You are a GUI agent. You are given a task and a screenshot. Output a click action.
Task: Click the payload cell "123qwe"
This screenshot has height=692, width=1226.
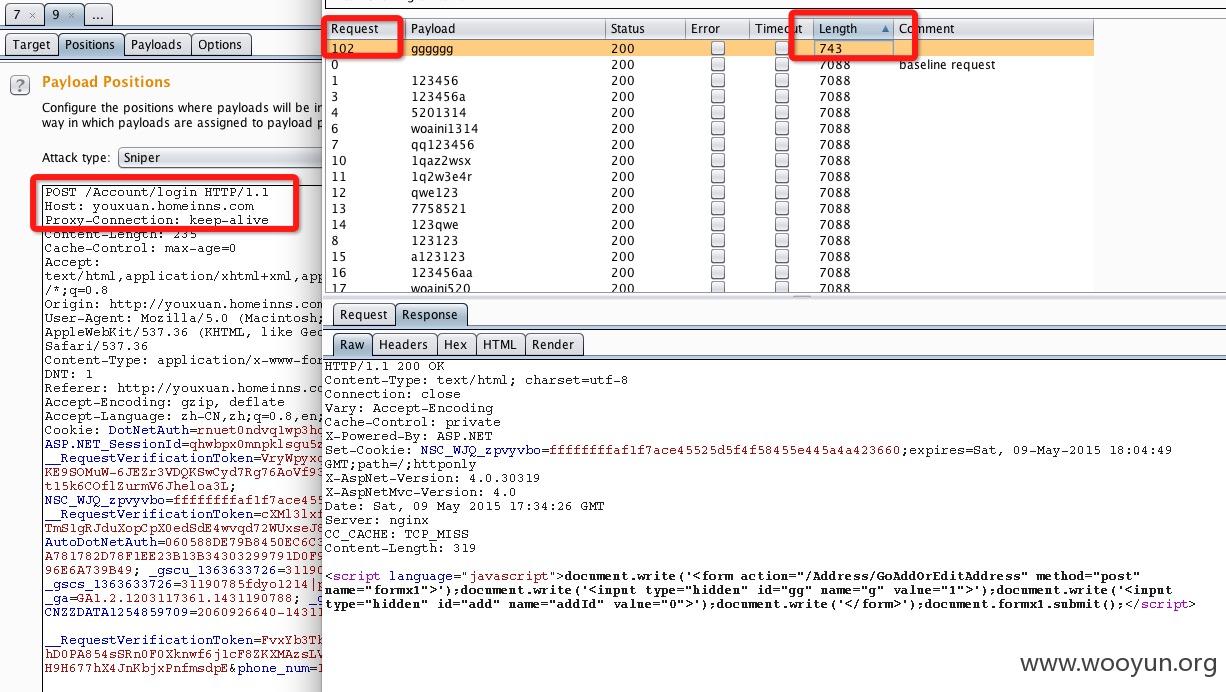(x=434, y=224)
